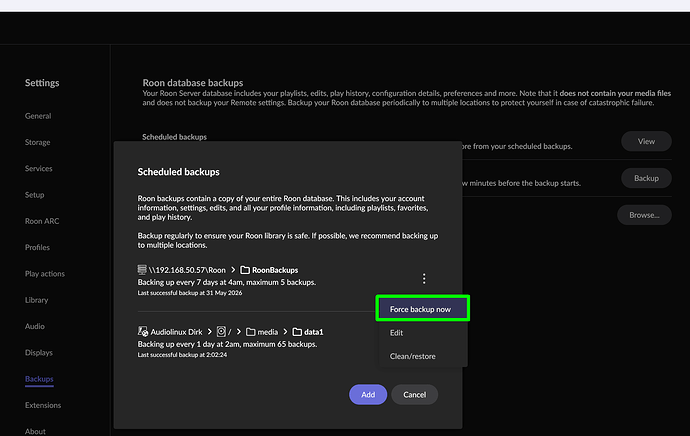Click Scheduled backups label on main page
Screen dimensions: 690x436
click(174, 137)
